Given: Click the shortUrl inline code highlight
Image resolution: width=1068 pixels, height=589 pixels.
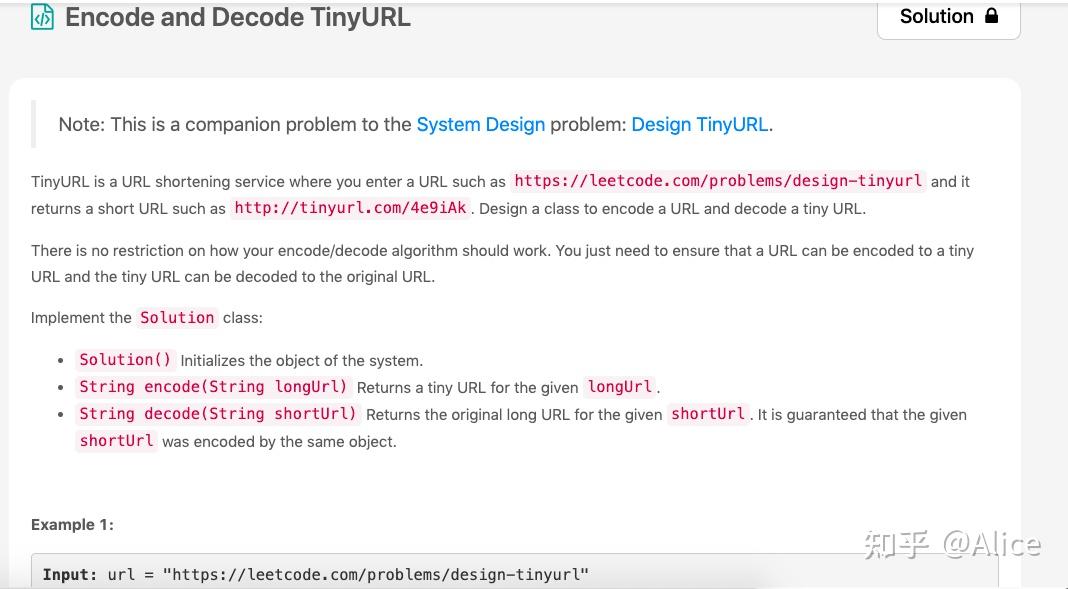Looking at the screenshot, I should pos(708,414).
